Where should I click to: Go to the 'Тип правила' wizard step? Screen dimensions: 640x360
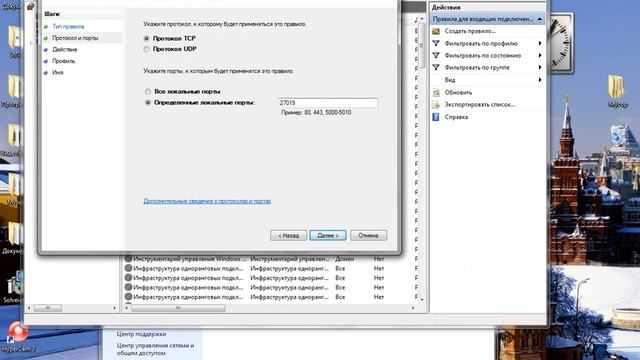click(x=68, y=27)
